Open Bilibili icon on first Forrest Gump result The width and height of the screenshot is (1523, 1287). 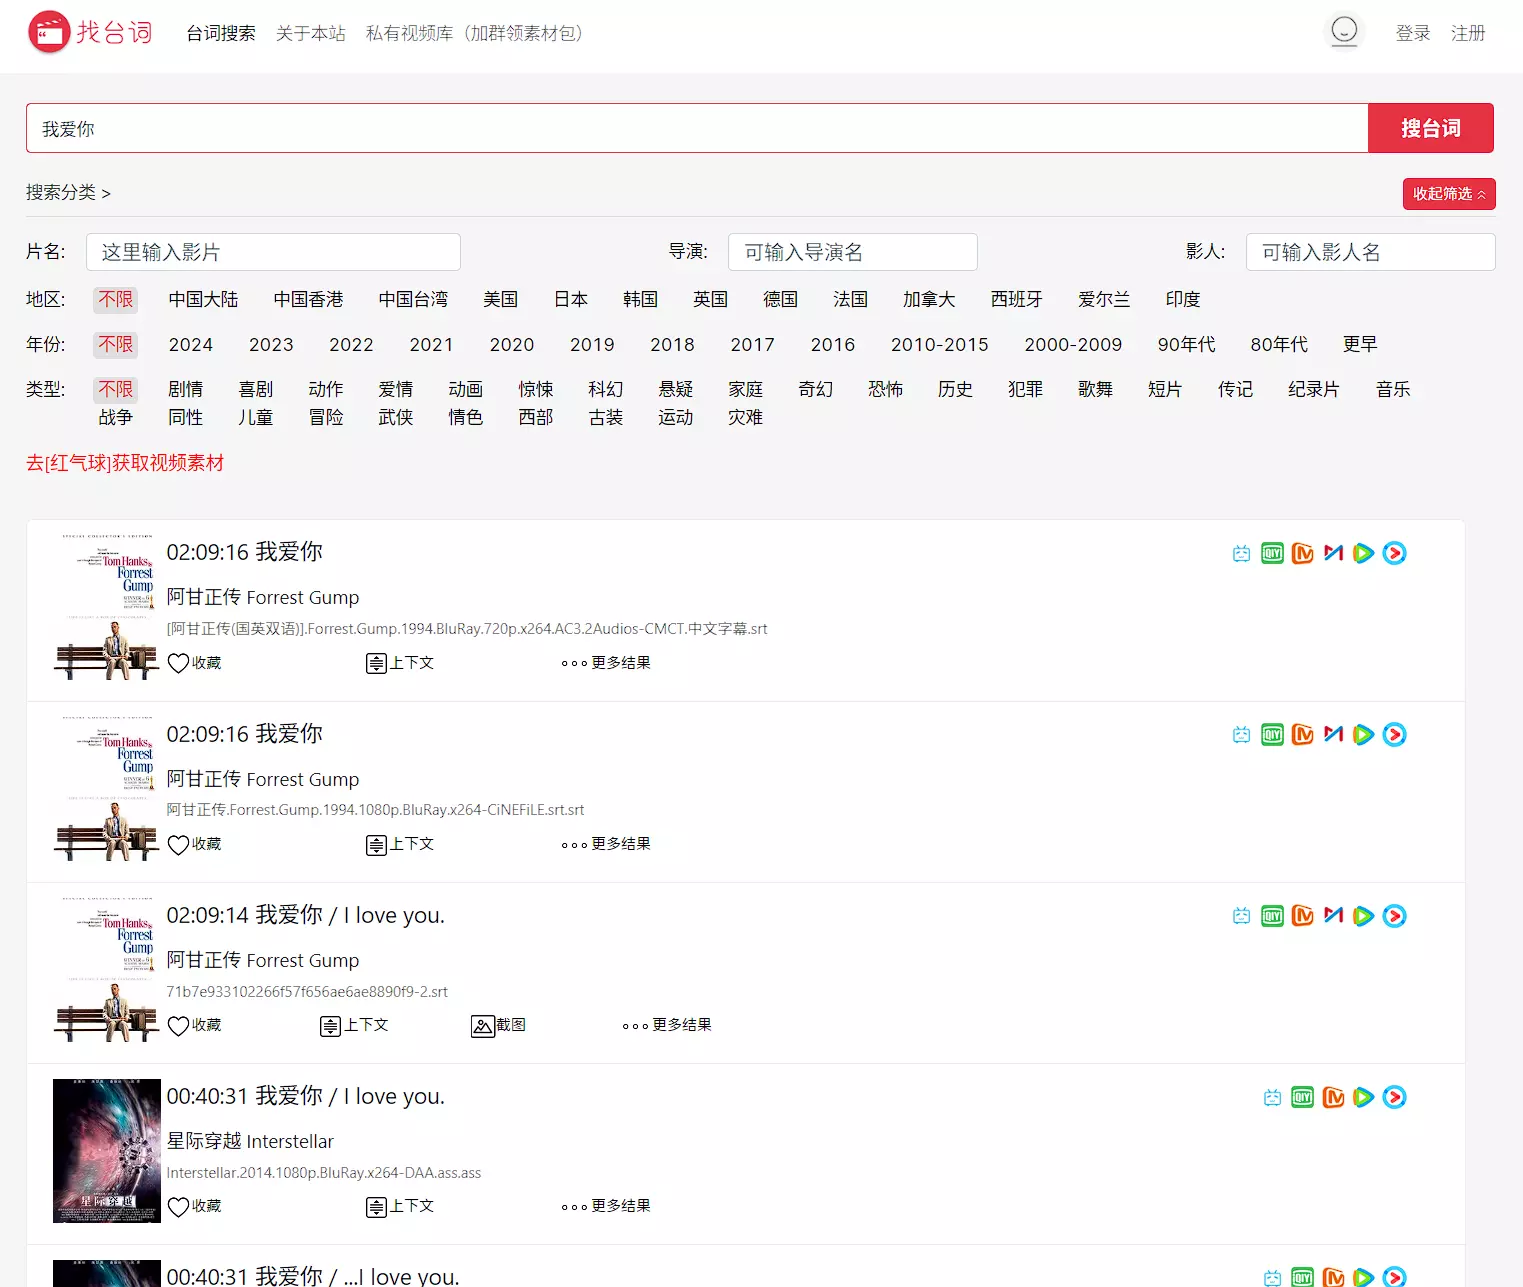[x=1241, y=554]
